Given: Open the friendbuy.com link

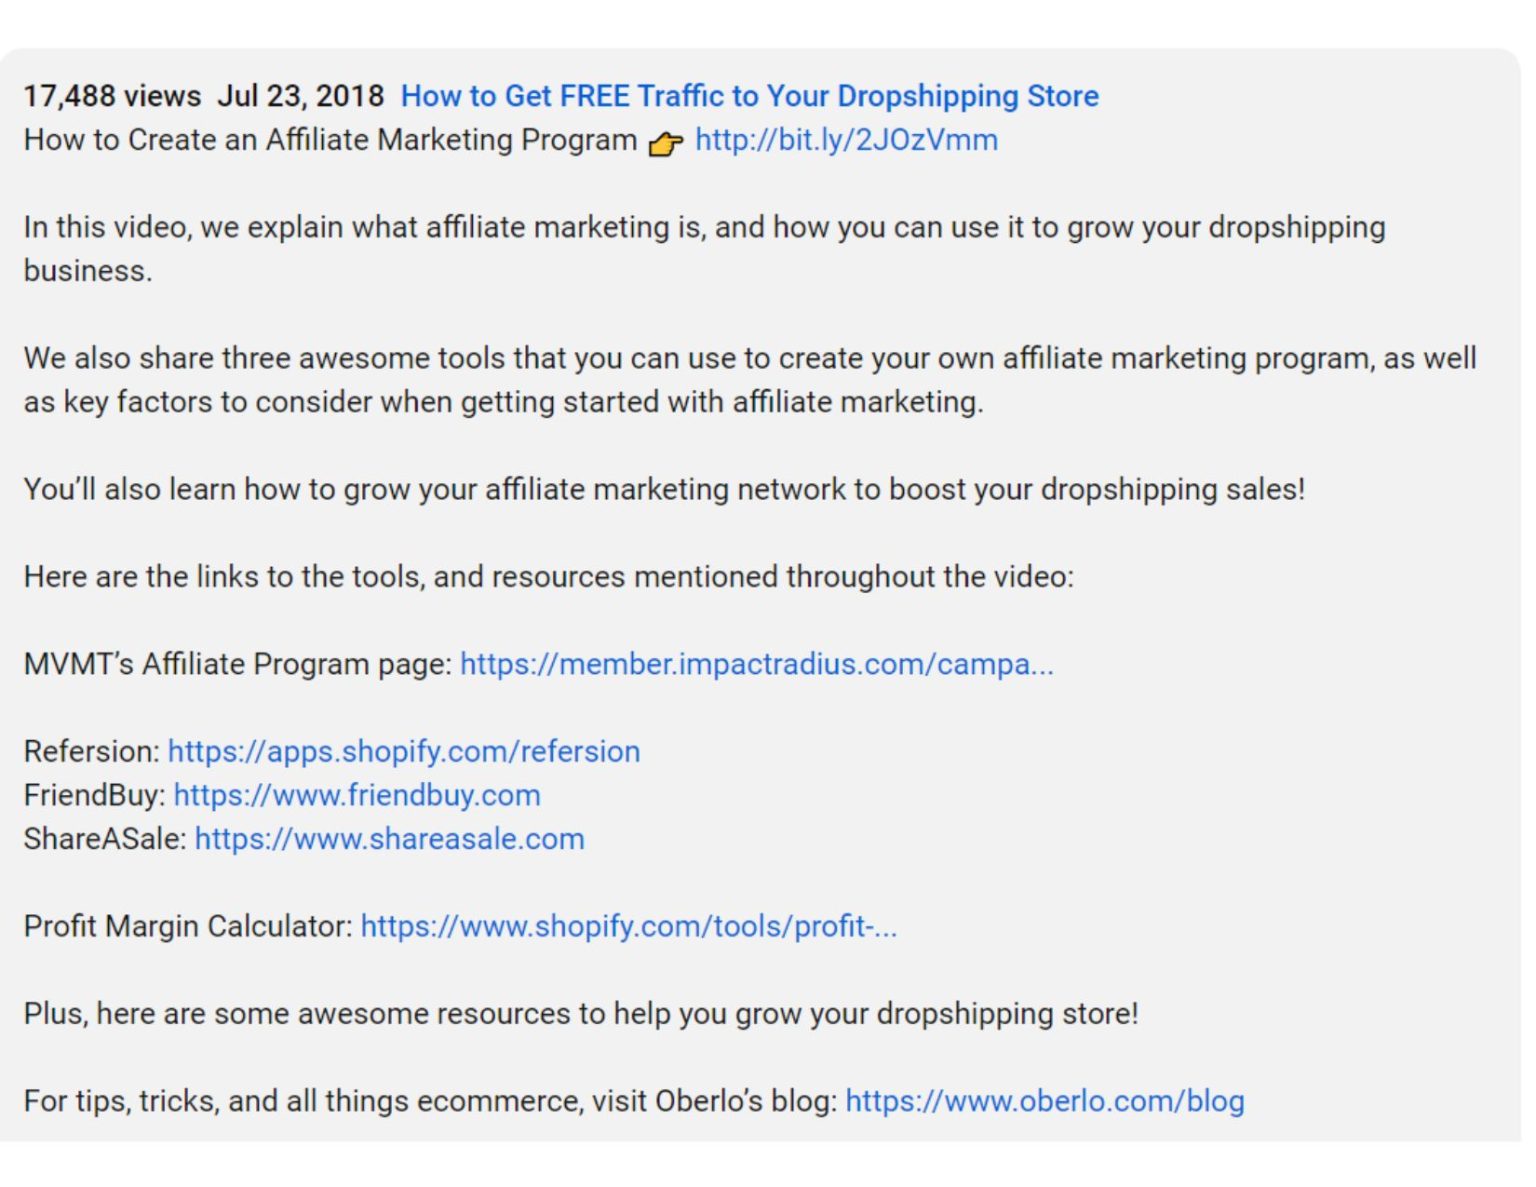Looking at the screenshot, I should pyautogui.click(x=357, y=796).
